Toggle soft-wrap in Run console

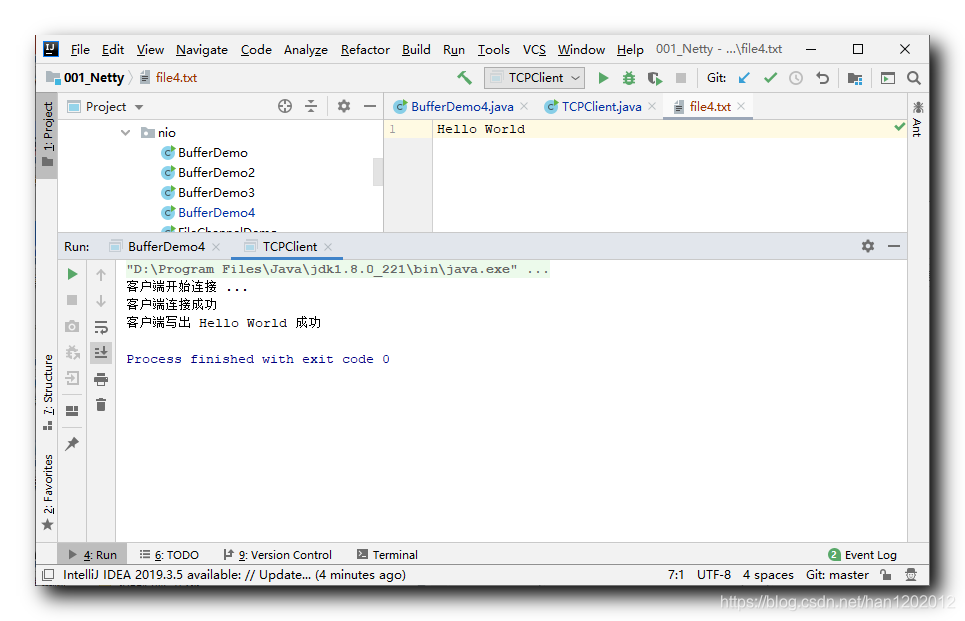click(x=101, y=327)
